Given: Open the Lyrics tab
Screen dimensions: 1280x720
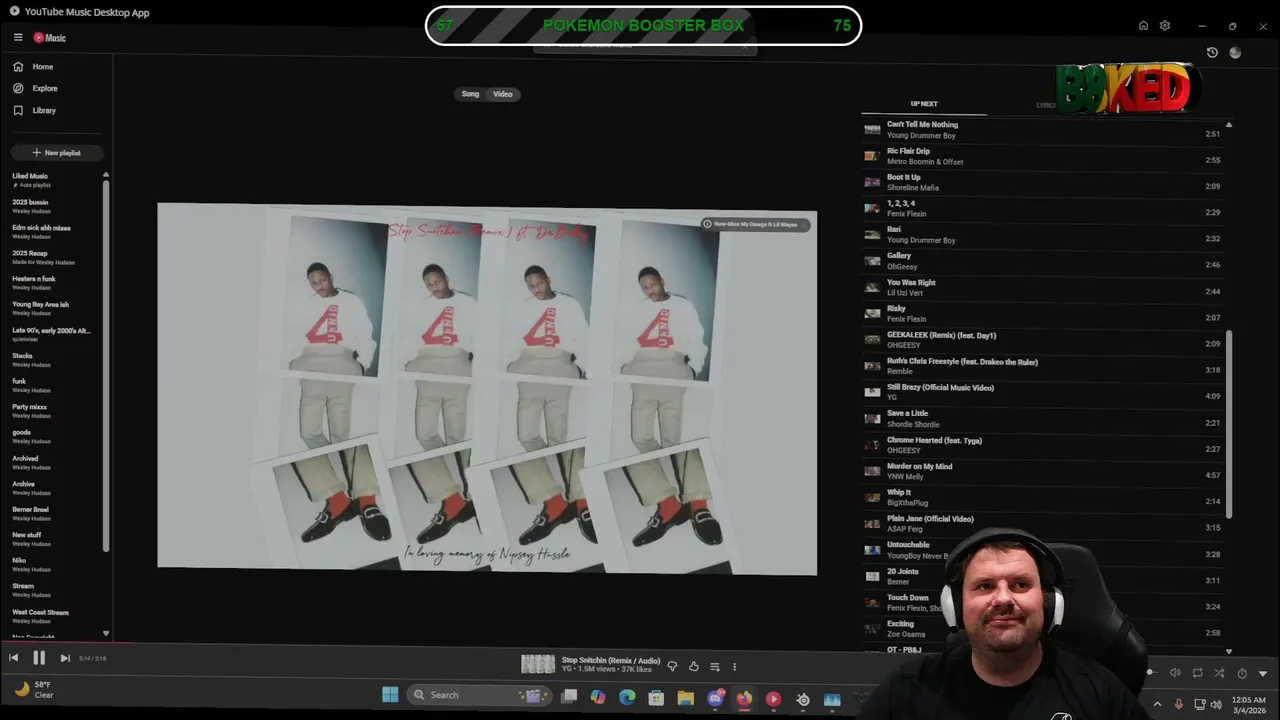Looking at the screenshot, I should pos(1045,104).
